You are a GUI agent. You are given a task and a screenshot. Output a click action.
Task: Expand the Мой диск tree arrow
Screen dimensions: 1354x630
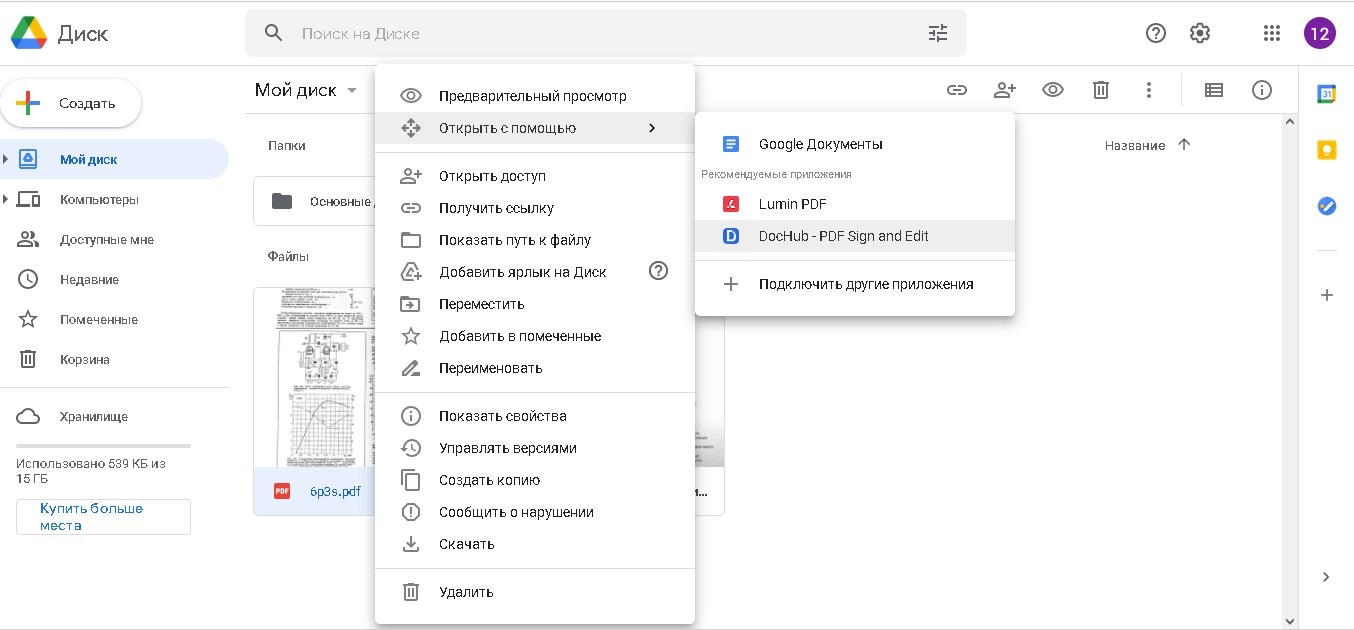click(6, 159)
